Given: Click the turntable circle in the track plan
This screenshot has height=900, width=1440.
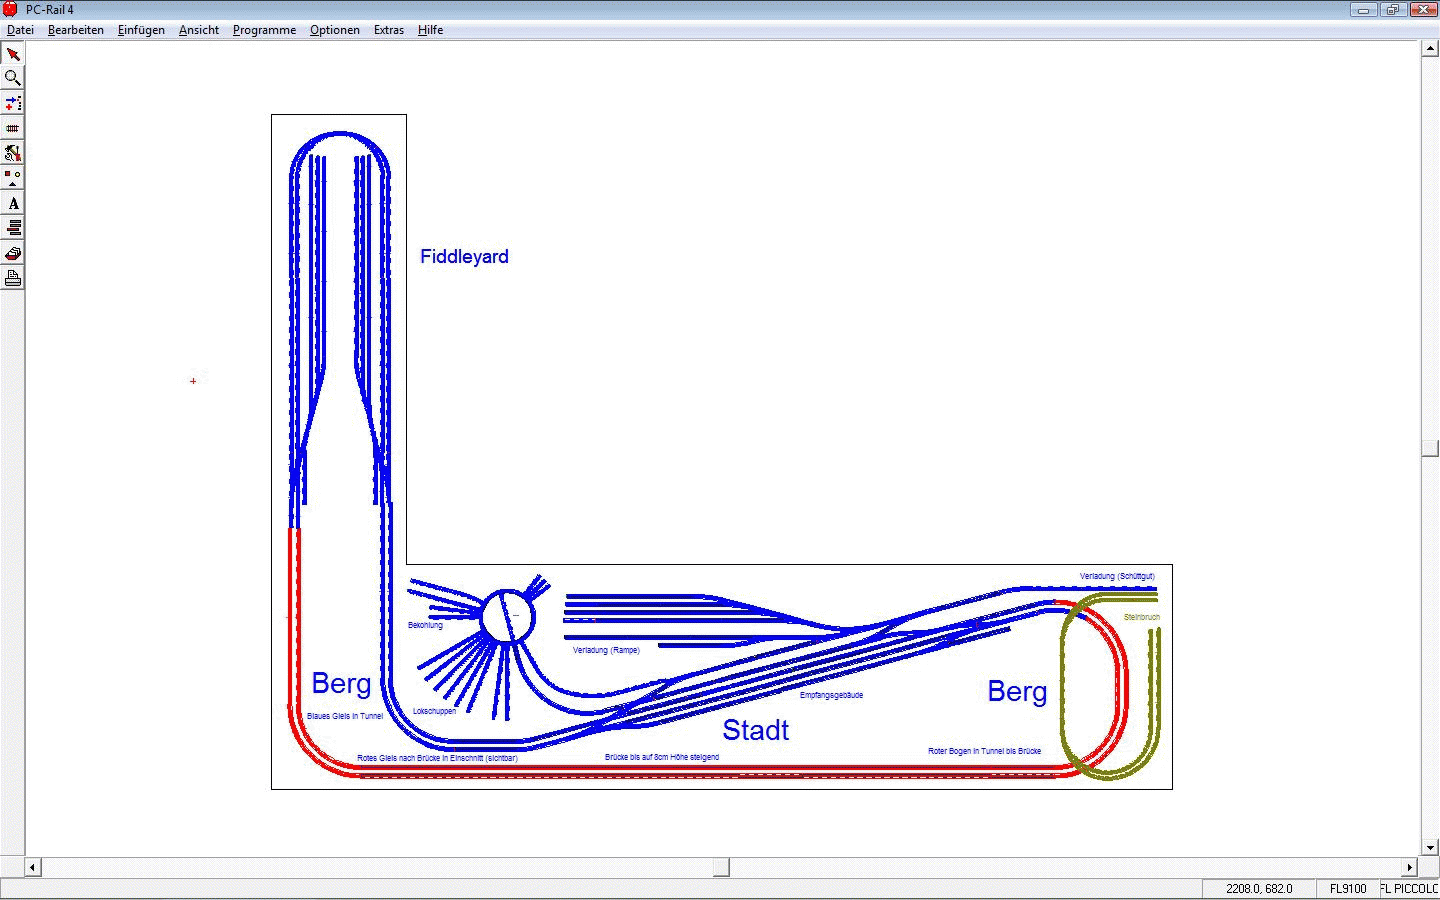Looking at the screenshot, I should (508, 616).
